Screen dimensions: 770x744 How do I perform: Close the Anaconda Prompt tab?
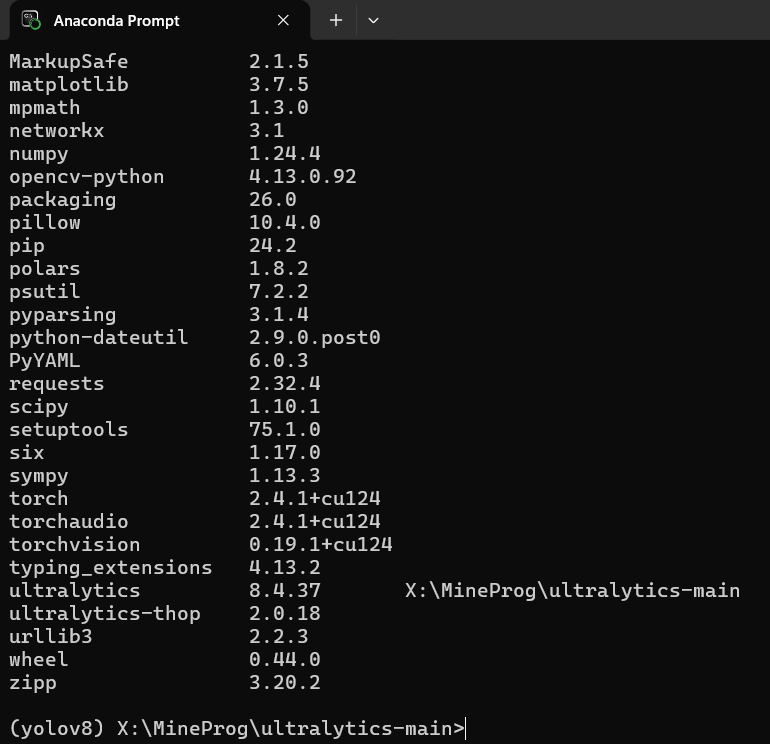point(283,20)
